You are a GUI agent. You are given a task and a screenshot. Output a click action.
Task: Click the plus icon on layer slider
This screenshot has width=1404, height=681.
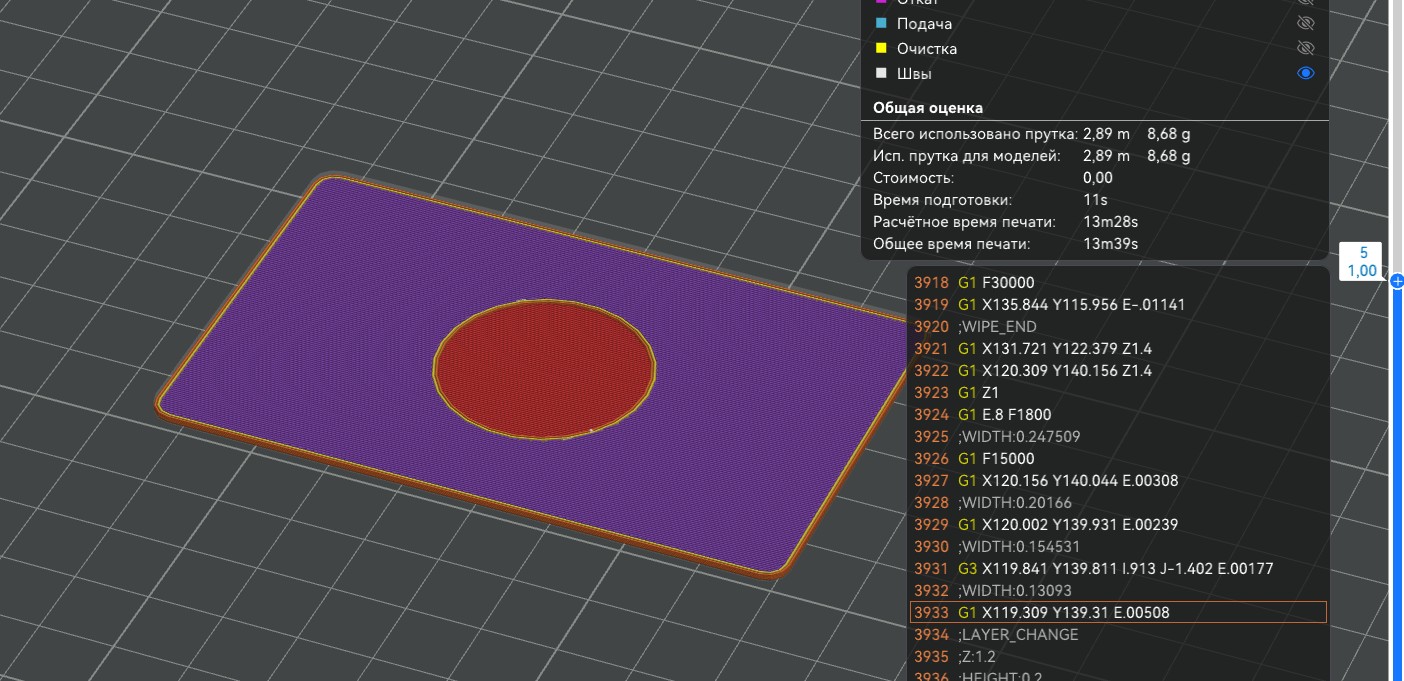[1397, 281]
